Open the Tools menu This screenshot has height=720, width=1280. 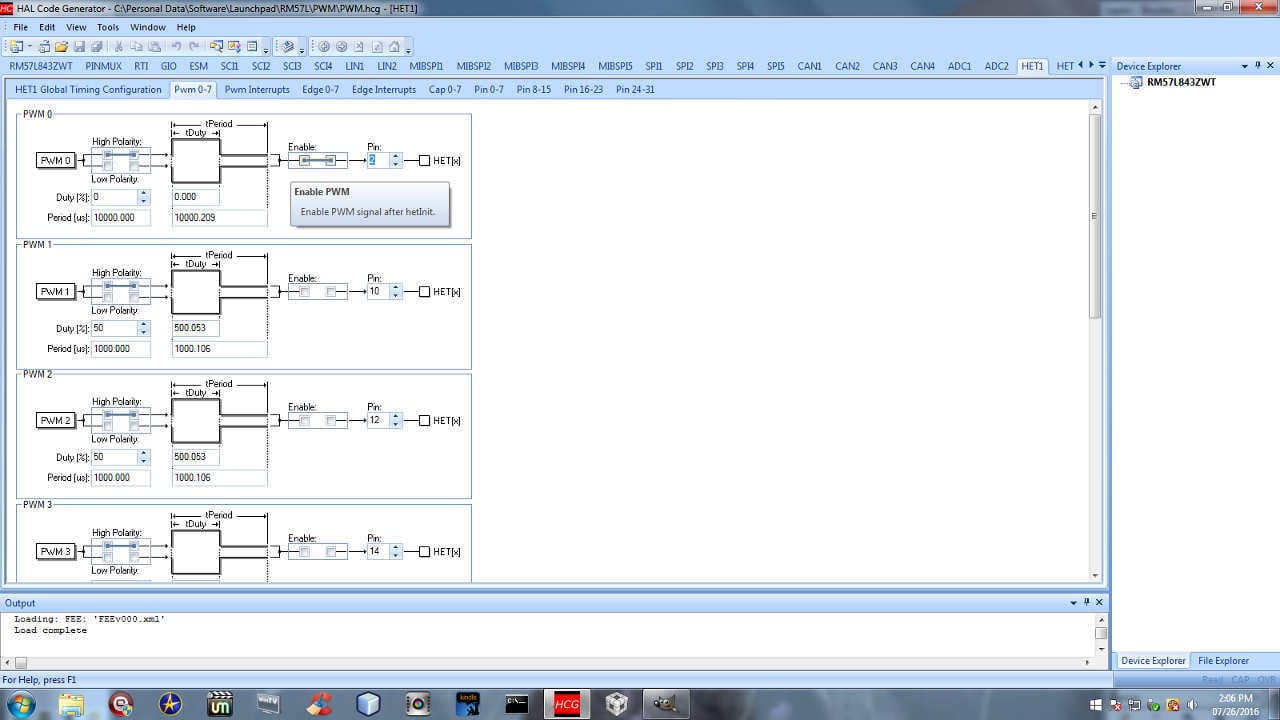[108, 27]
